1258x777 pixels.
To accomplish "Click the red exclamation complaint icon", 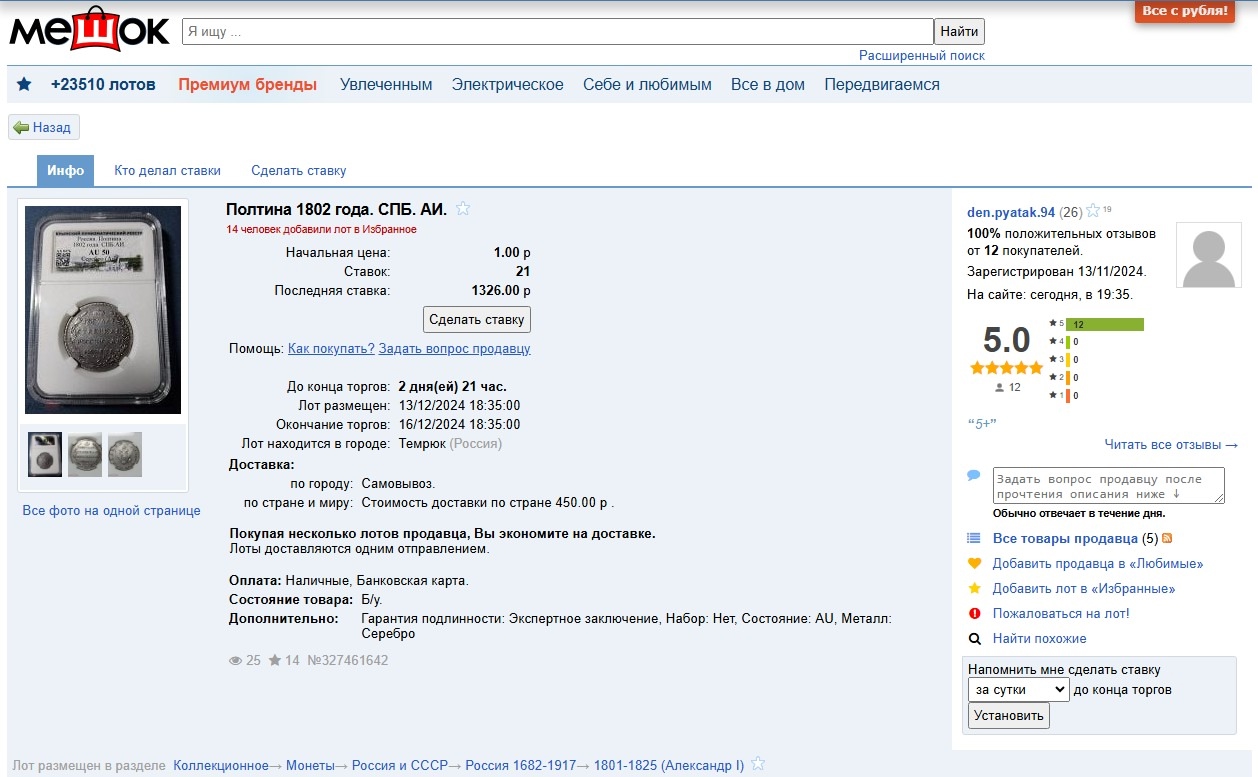I will [974, 614].
